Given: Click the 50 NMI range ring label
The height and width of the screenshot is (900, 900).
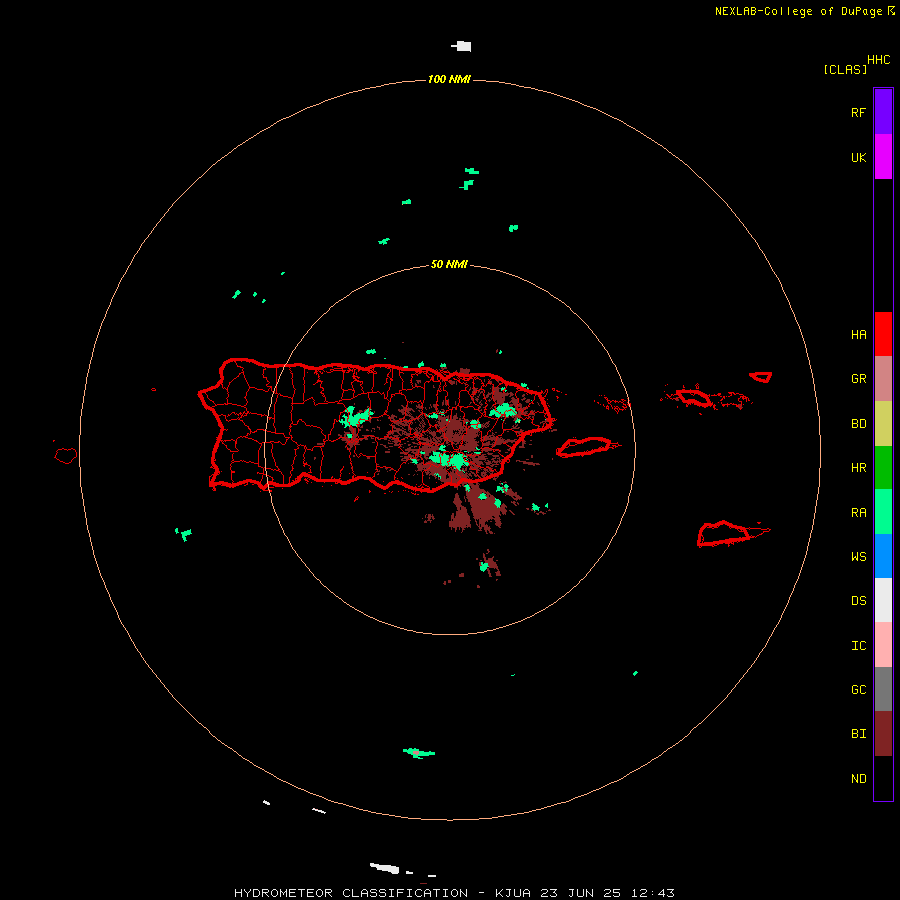Looking at the screenshot, I should tap(449, 265).
